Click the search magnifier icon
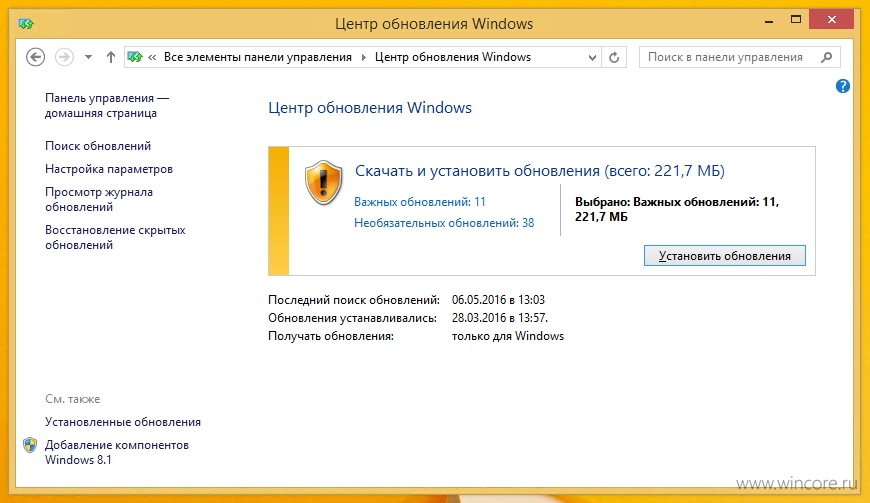Image resolution: width=870 pixels, height=503 pixels. [x=826, y=57]
